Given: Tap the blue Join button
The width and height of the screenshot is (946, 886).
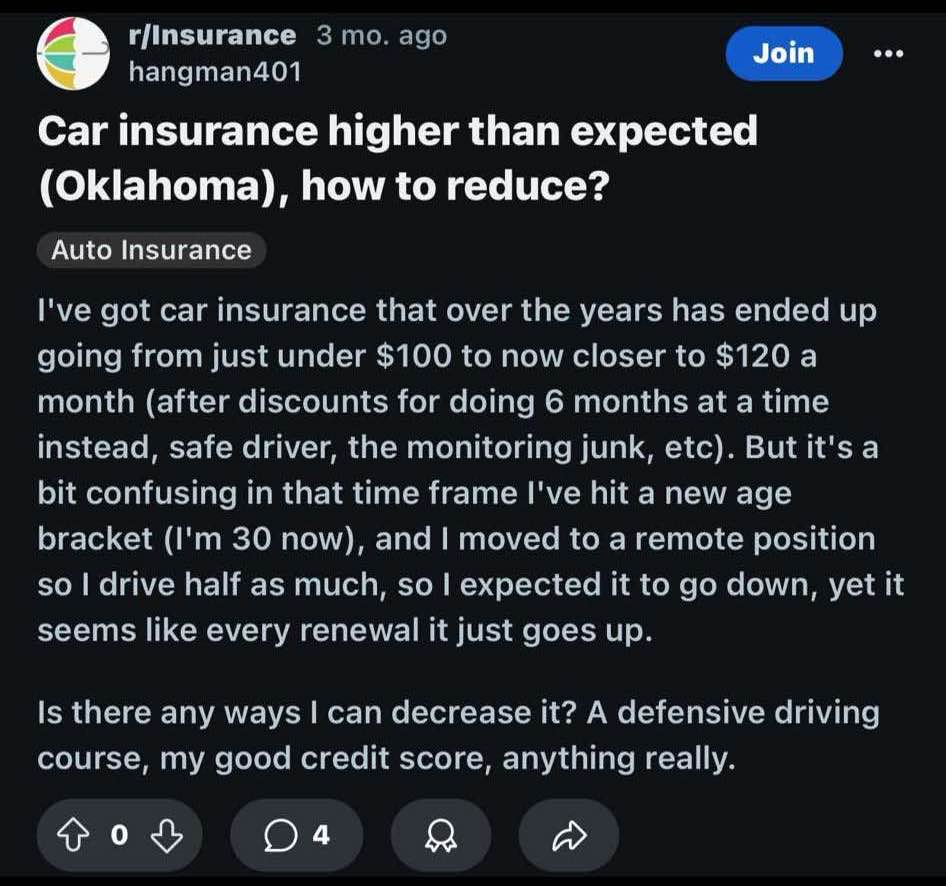Looking at the screenshot, I should 784,54.
